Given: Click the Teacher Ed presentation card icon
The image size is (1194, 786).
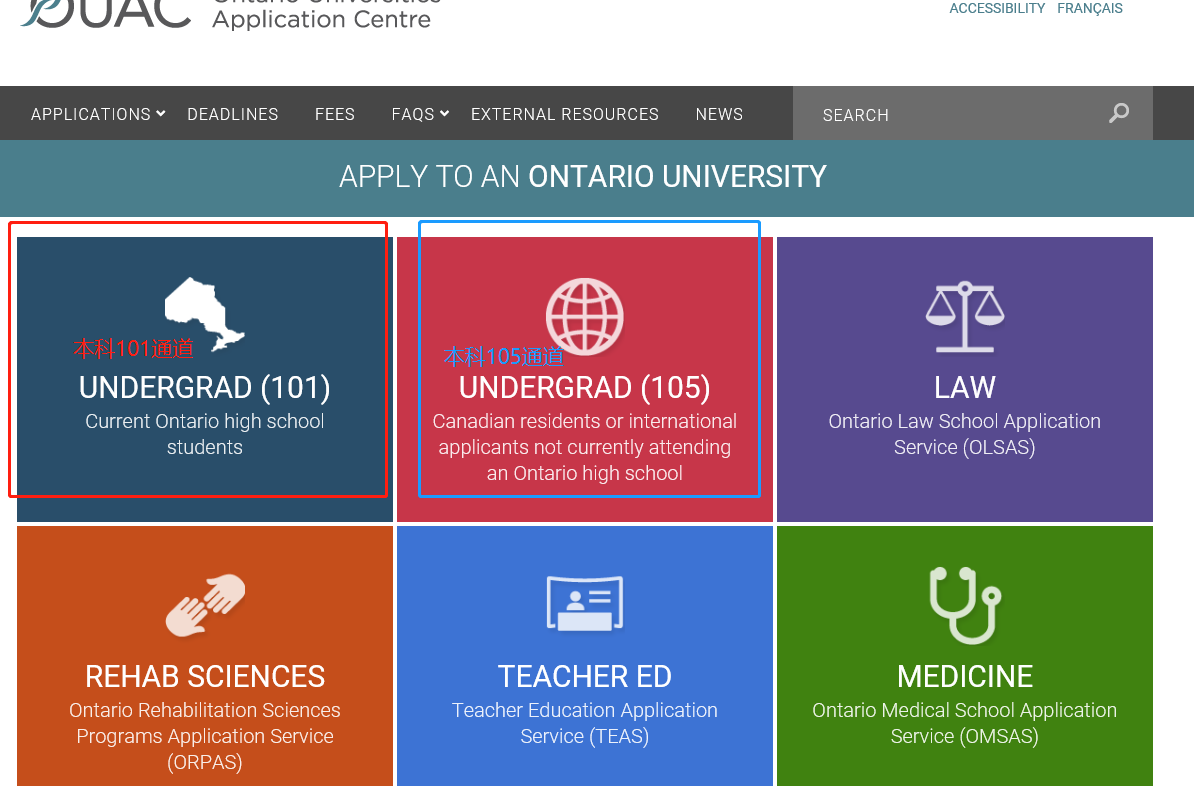Looking at the screenshot, I should point(585,603).
